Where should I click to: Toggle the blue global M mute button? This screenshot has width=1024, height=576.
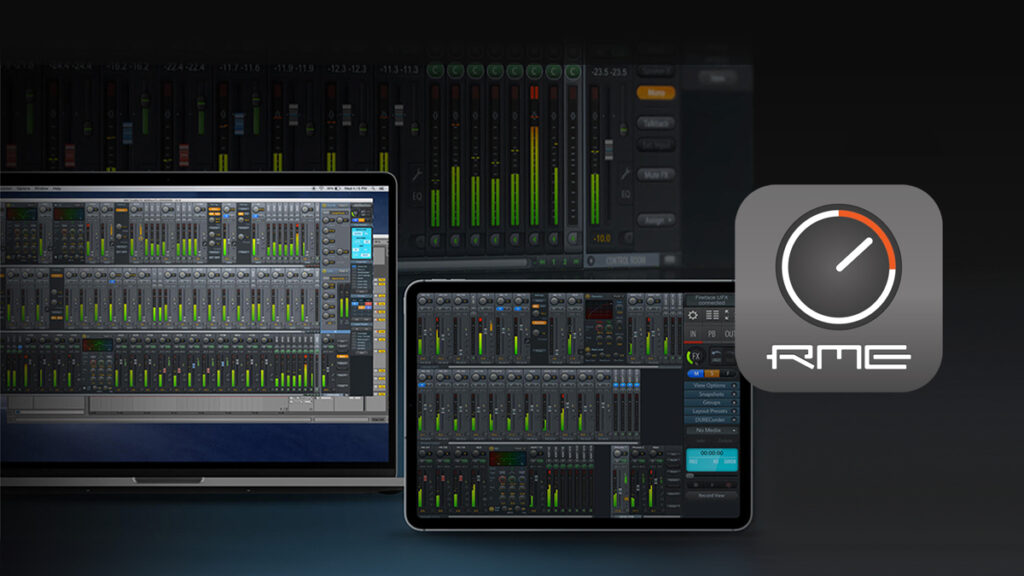point(696,374)
